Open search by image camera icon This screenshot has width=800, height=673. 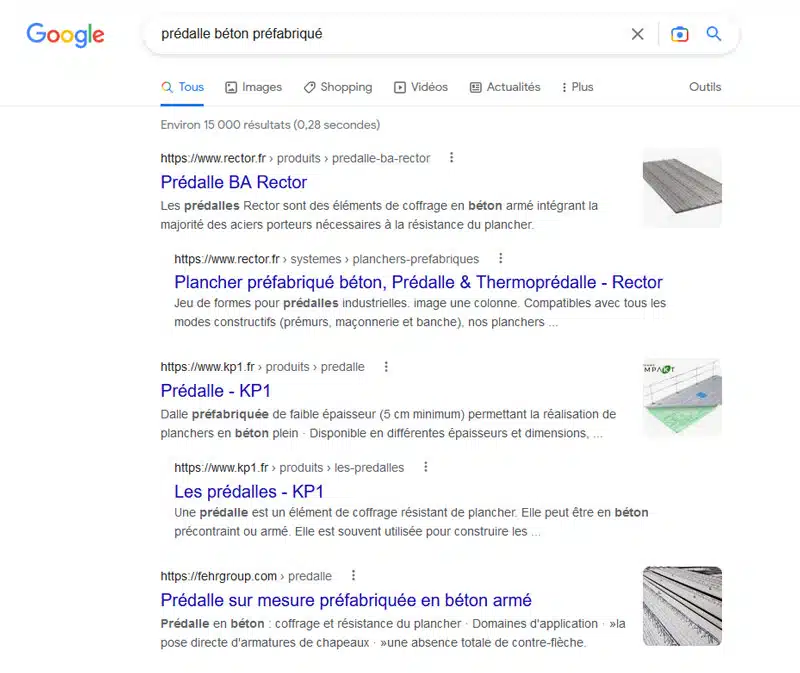pos(679,34)
